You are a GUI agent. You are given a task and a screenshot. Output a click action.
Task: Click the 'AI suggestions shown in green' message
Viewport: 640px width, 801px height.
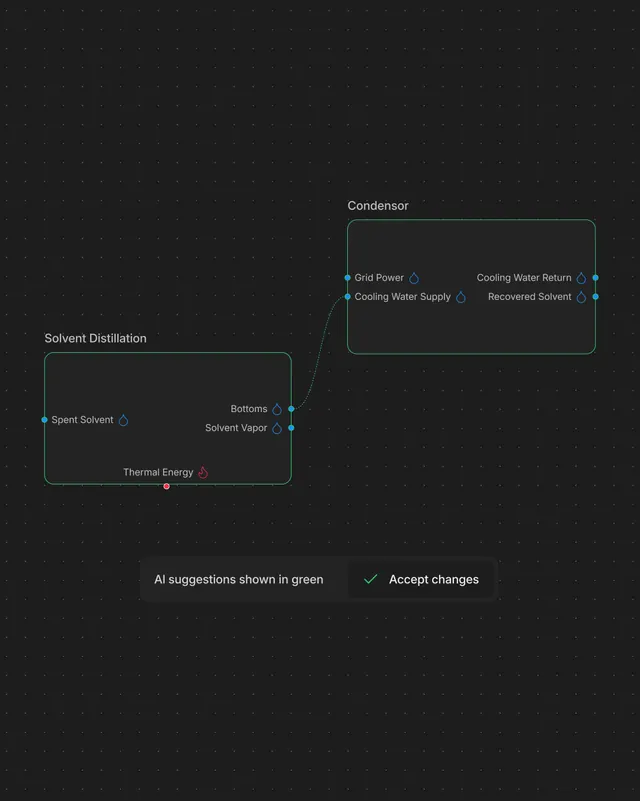coord(239,579)
